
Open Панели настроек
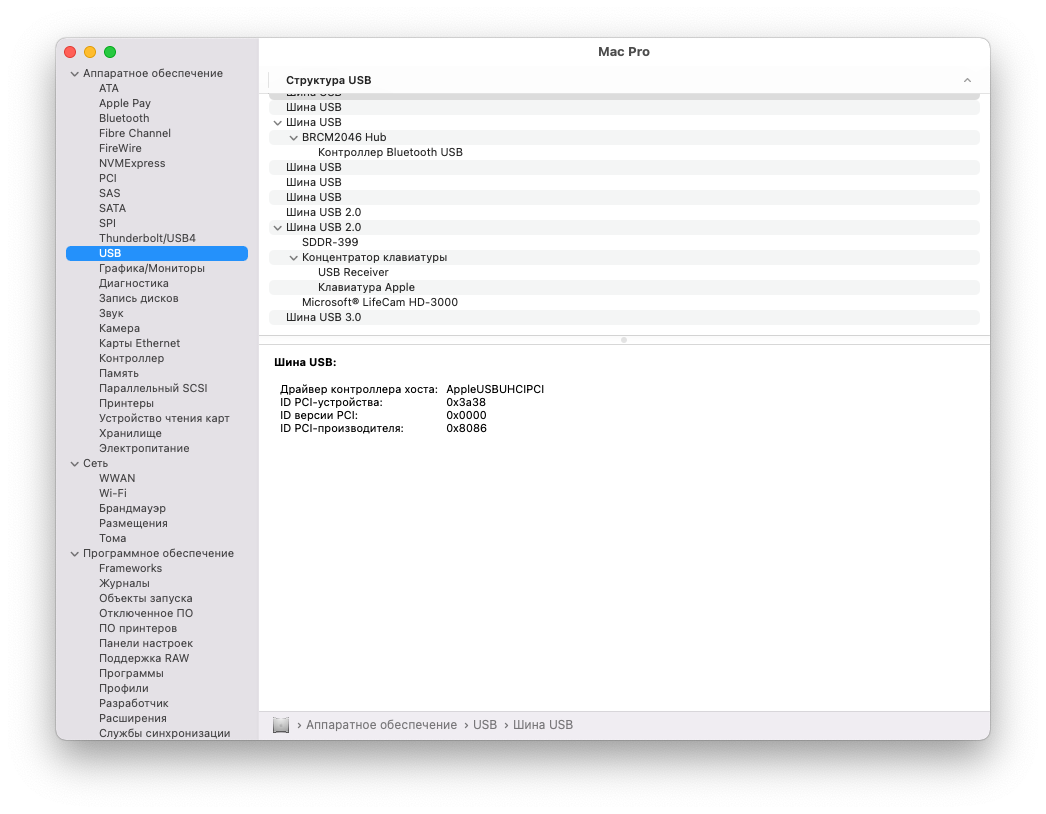(146, 644)
